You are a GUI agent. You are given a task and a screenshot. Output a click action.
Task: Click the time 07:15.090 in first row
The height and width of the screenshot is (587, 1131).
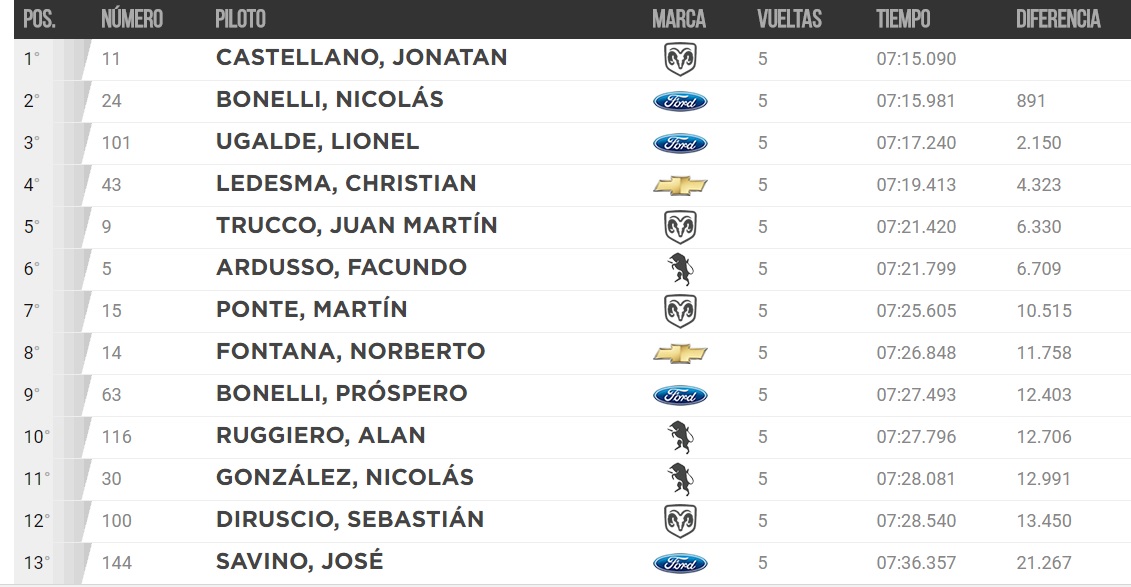click(x=916, y=59)
